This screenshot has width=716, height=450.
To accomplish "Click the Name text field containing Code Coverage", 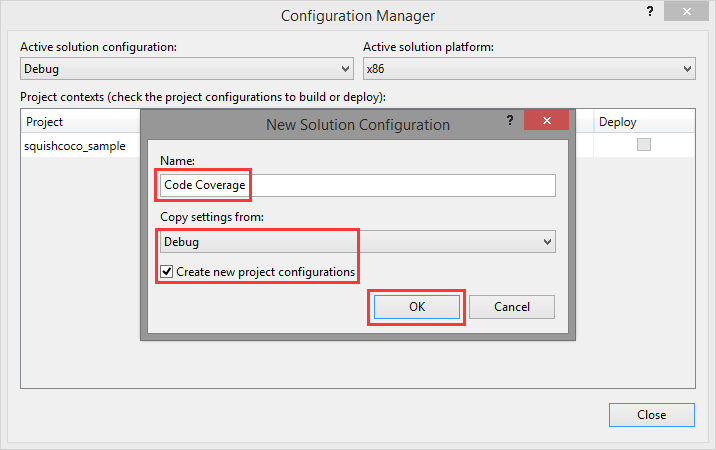I will [x=357, y=186].
